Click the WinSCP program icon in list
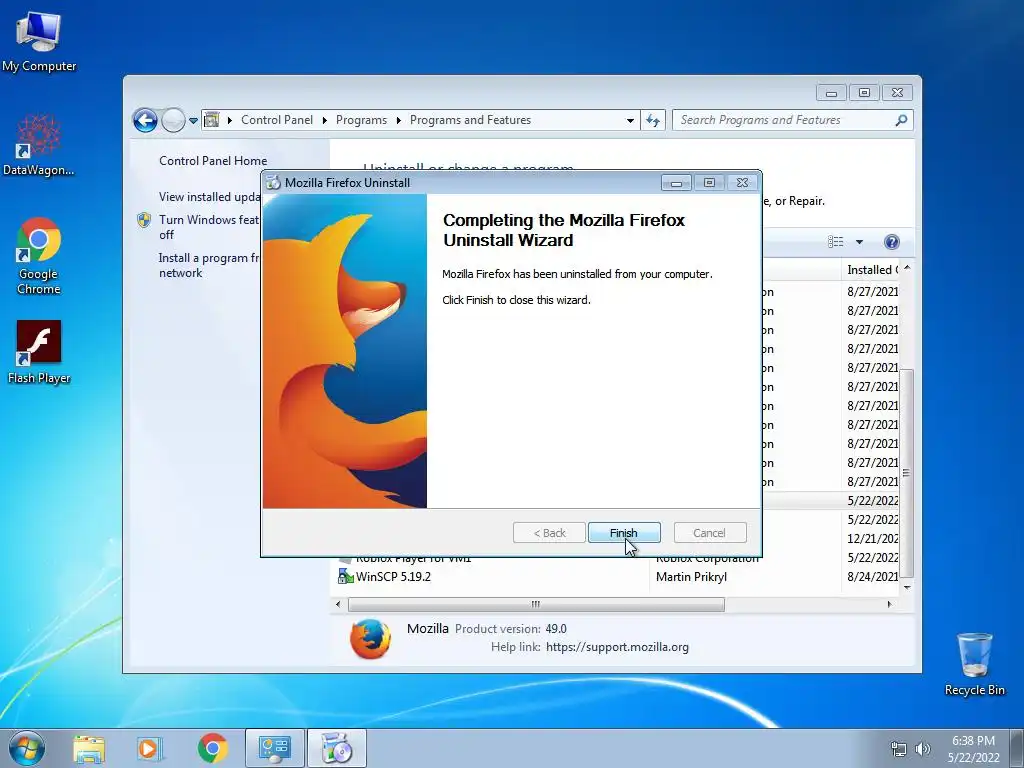The height and width of the screenshot is (768, 1024). coord(345,577)
